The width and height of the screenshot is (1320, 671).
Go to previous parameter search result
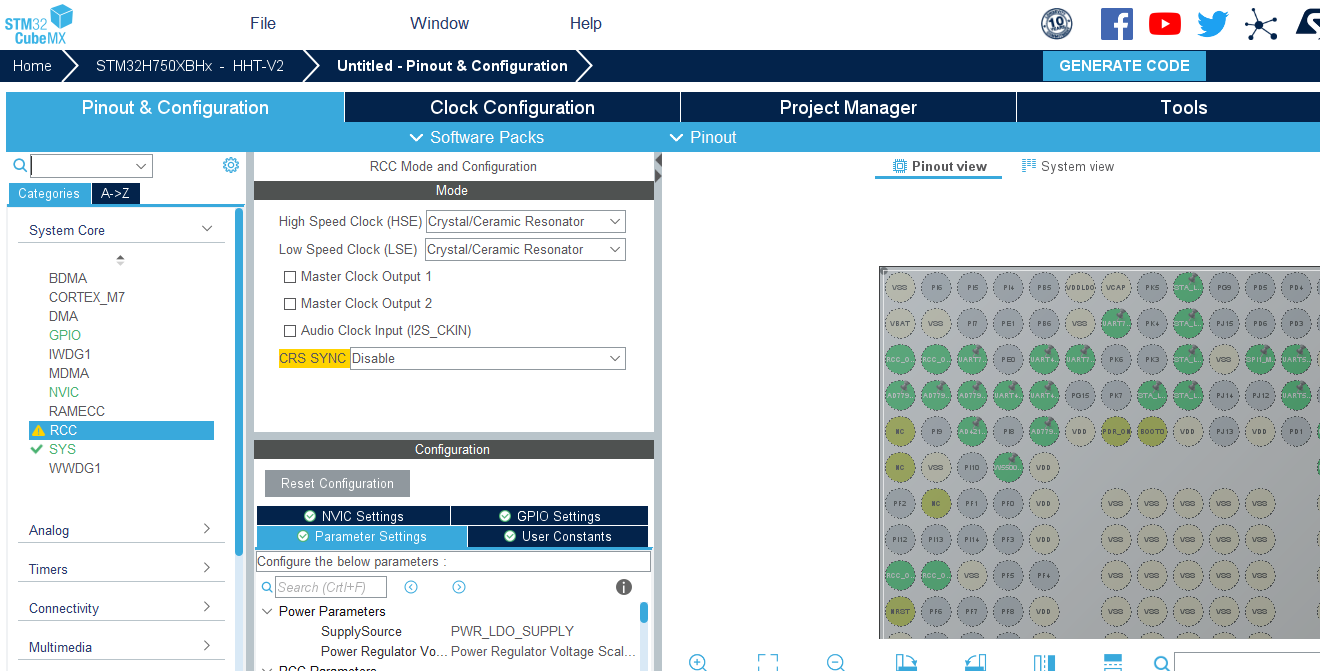(410, 587)
